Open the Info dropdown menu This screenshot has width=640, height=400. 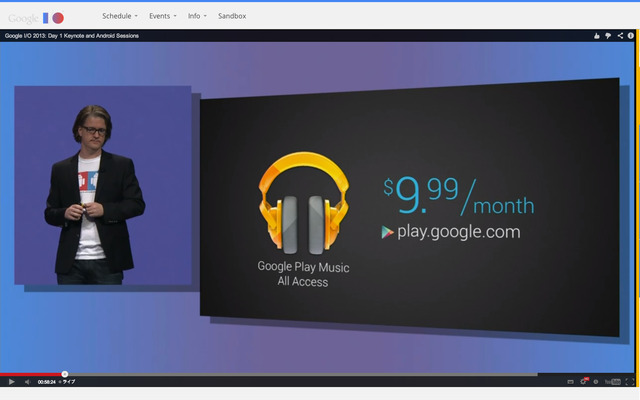point(197,16)
